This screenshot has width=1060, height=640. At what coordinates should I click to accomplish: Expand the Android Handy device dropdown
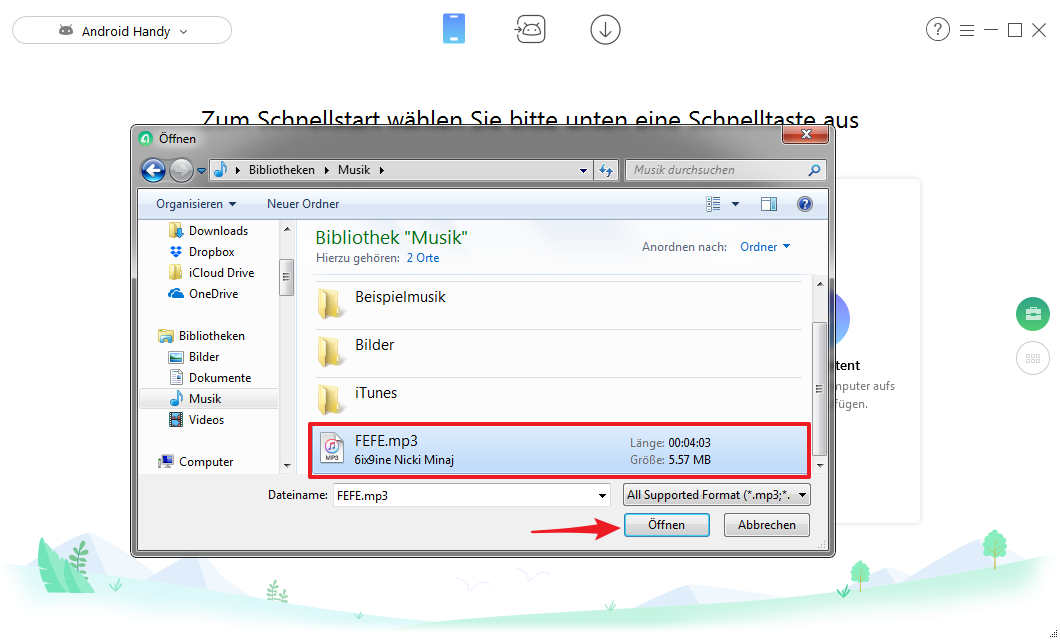tap(122, 30)
